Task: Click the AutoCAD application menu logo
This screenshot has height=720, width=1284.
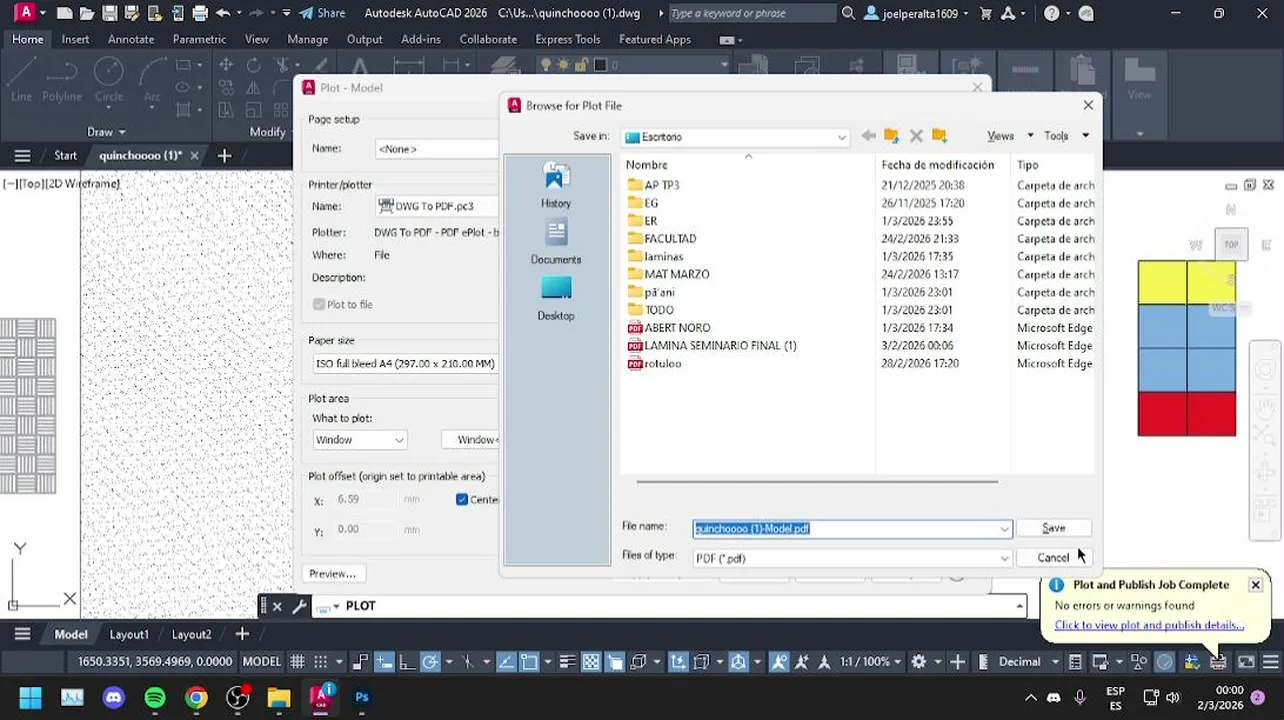Action: pyautogui.click(x=23, y=13)
